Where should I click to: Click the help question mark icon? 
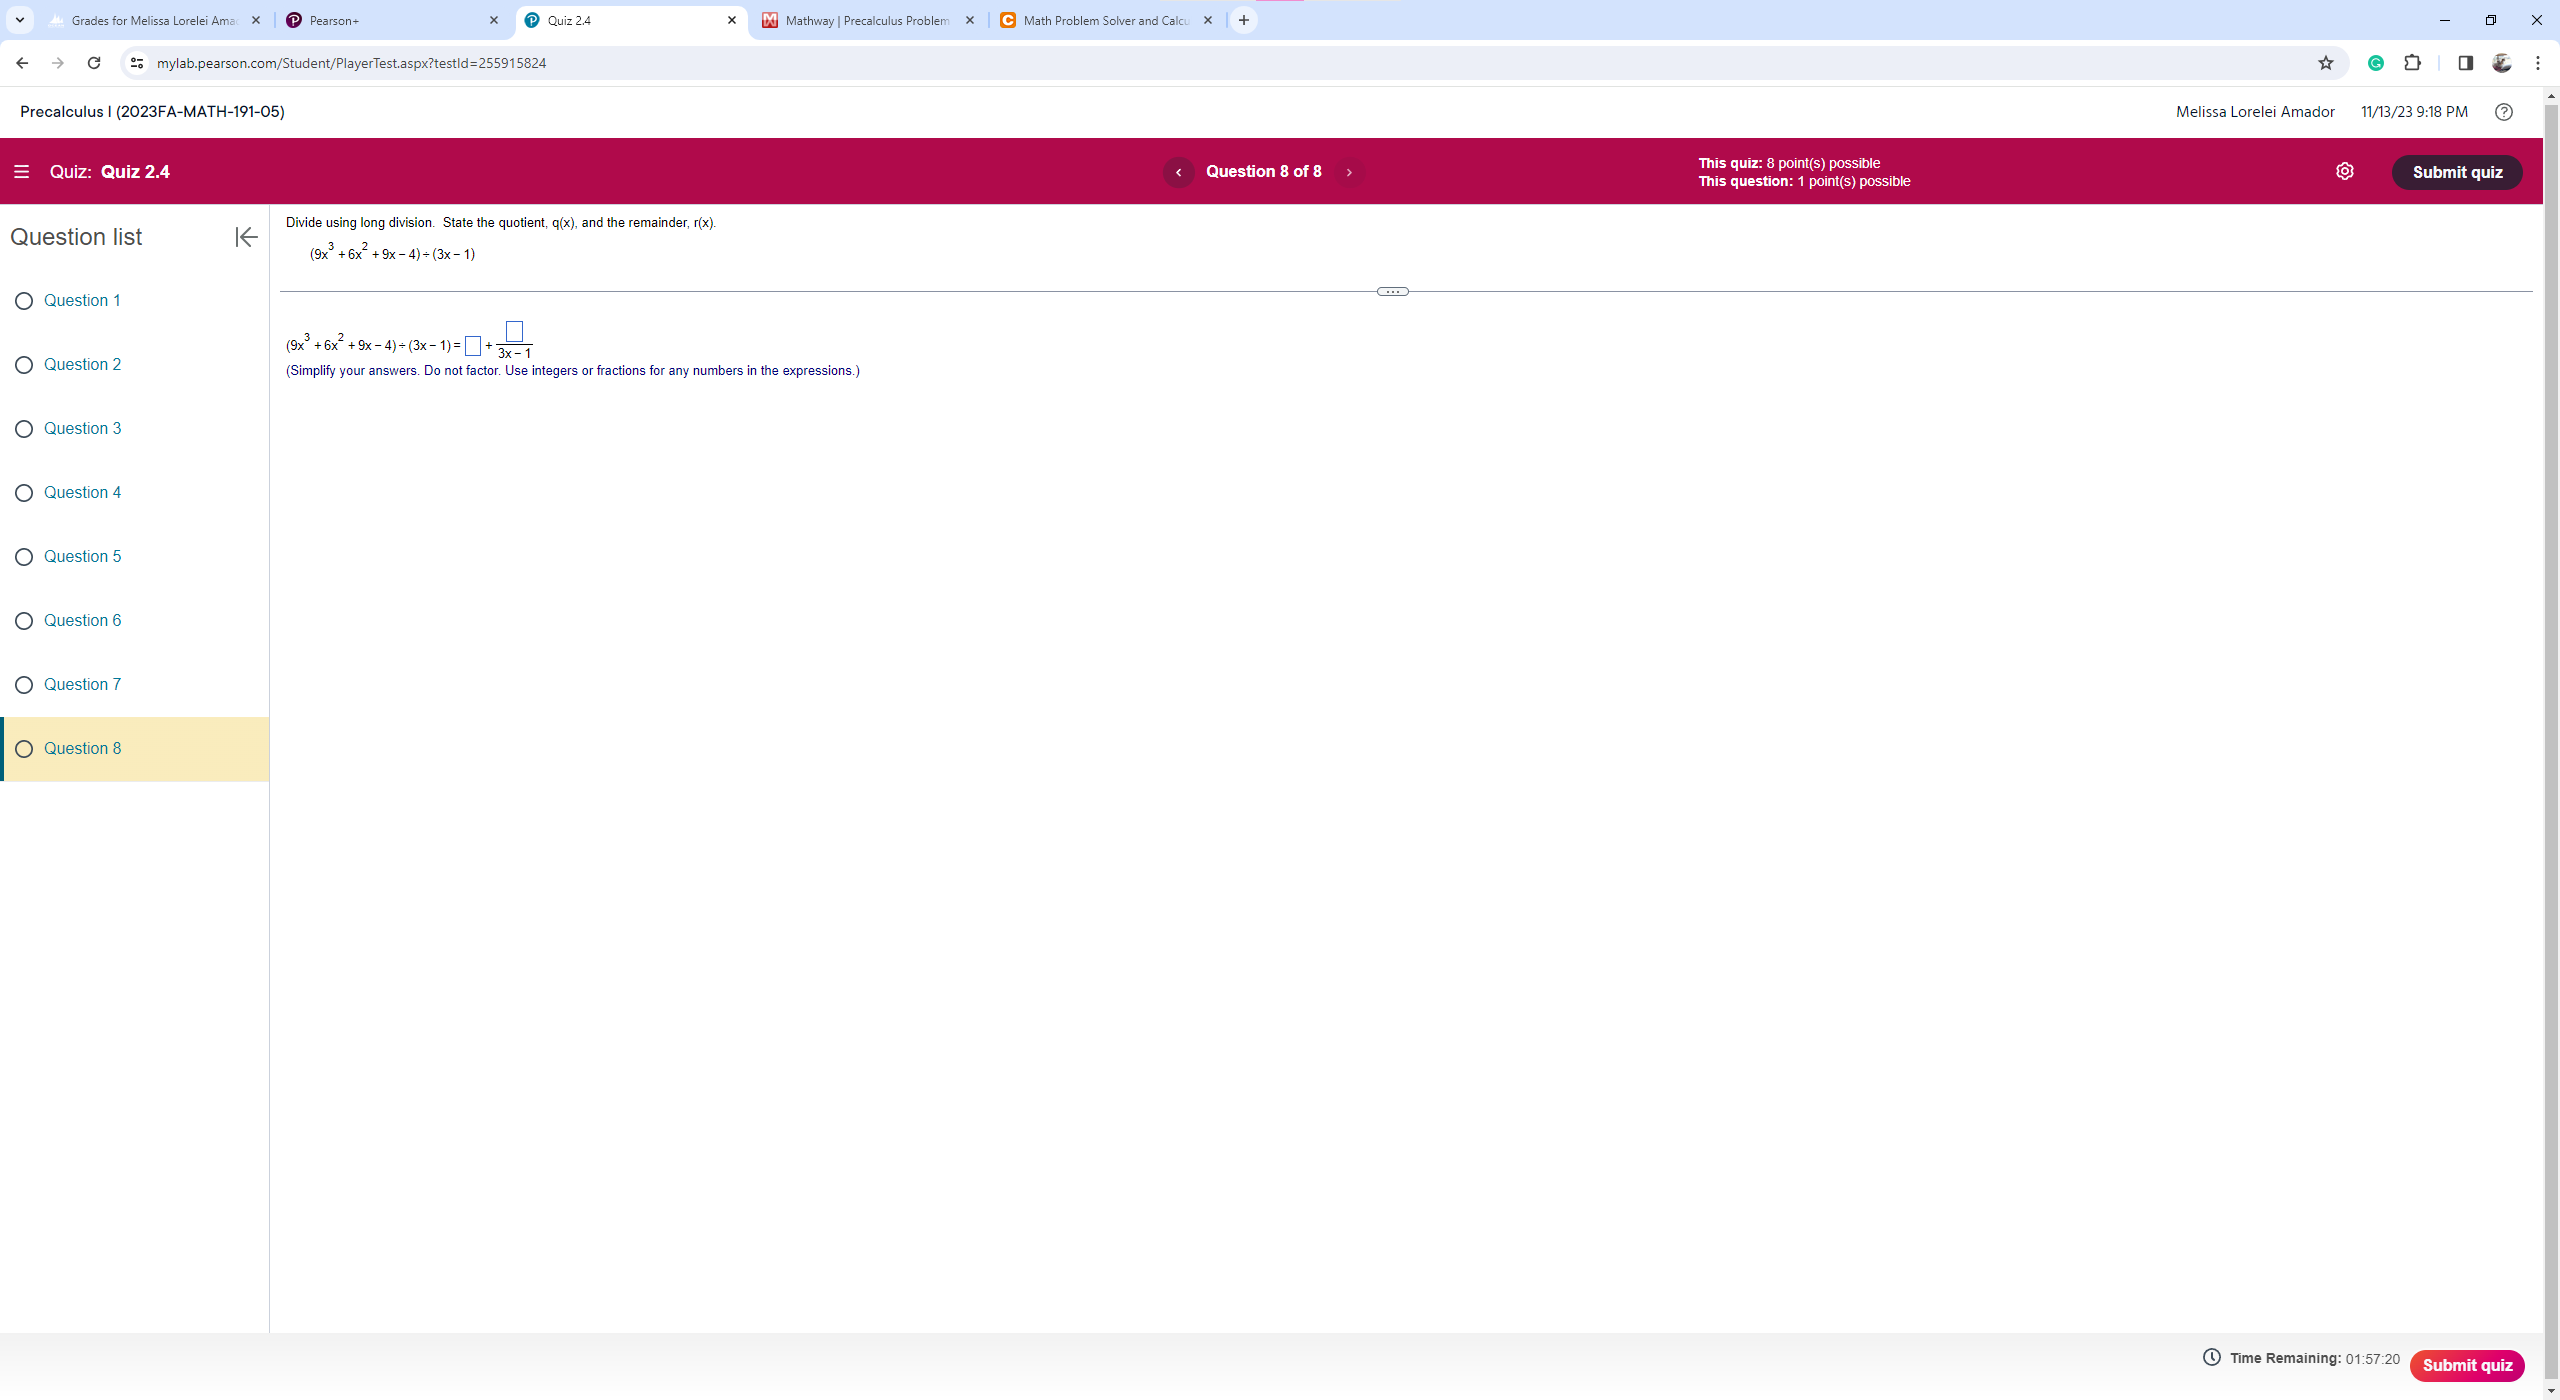[x=2503, y=111]
